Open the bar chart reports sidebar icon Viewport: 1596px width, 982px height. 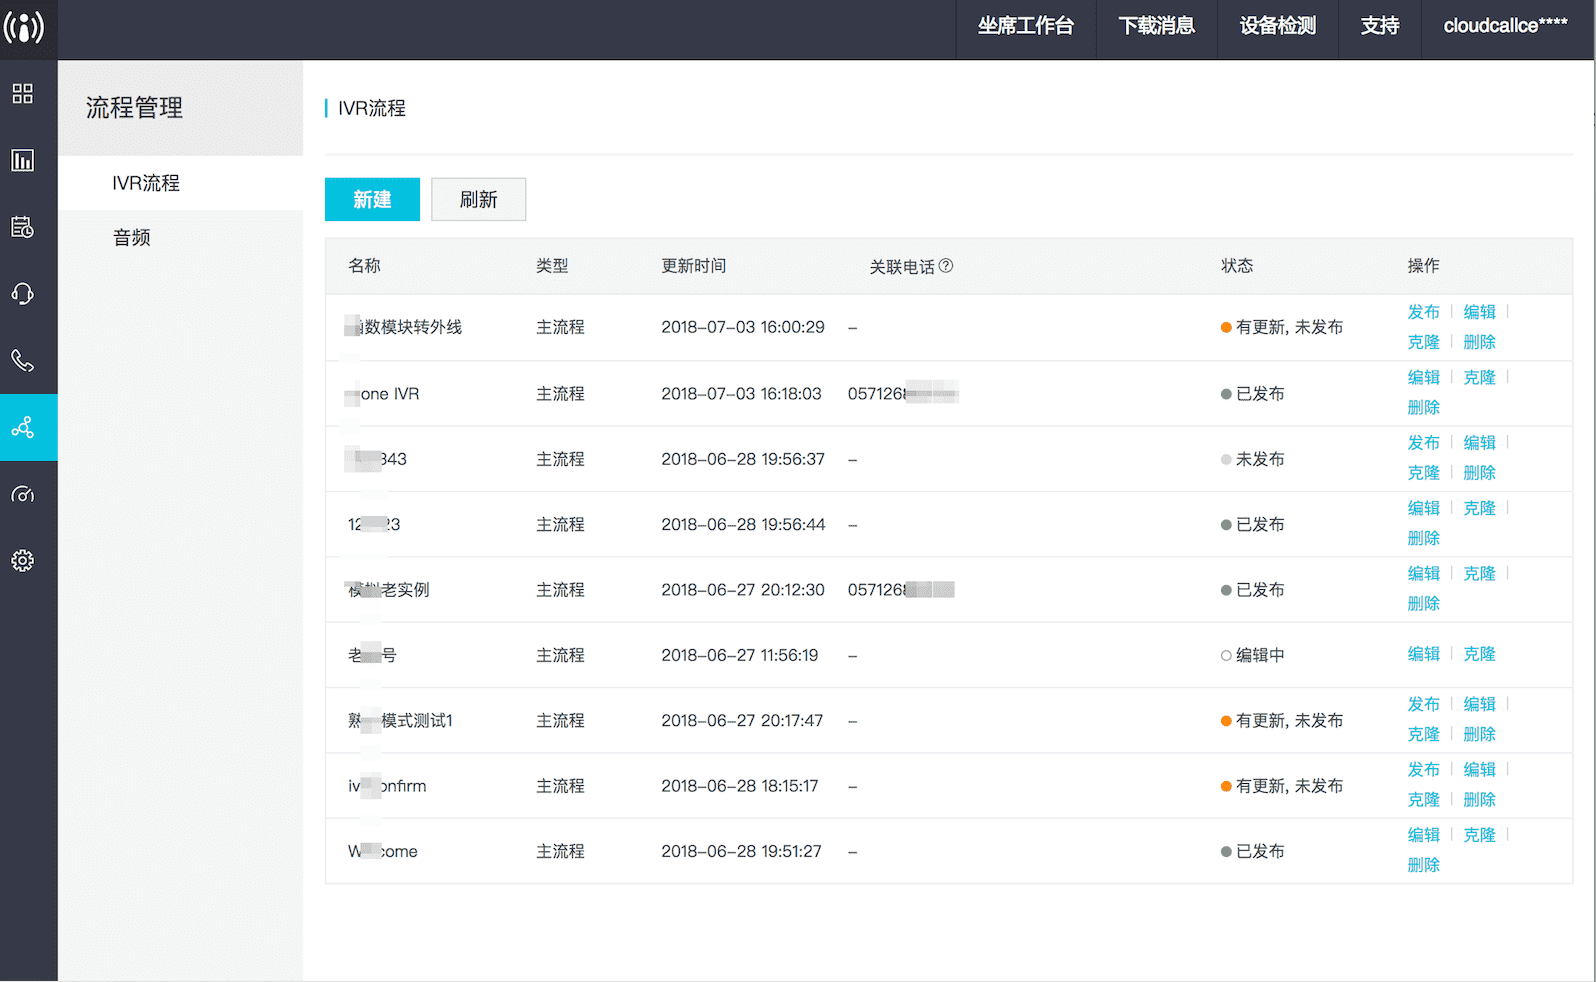22,160
